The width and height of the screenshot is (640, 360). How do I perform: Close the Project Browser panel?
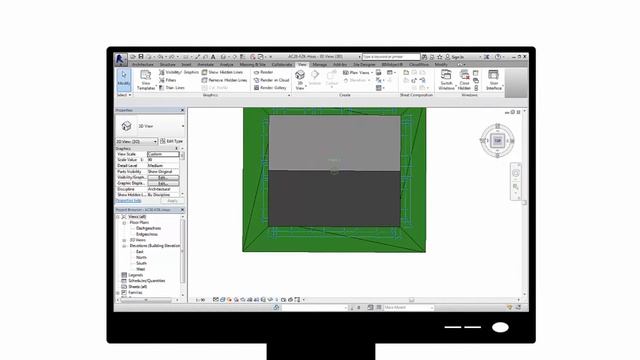182,210
